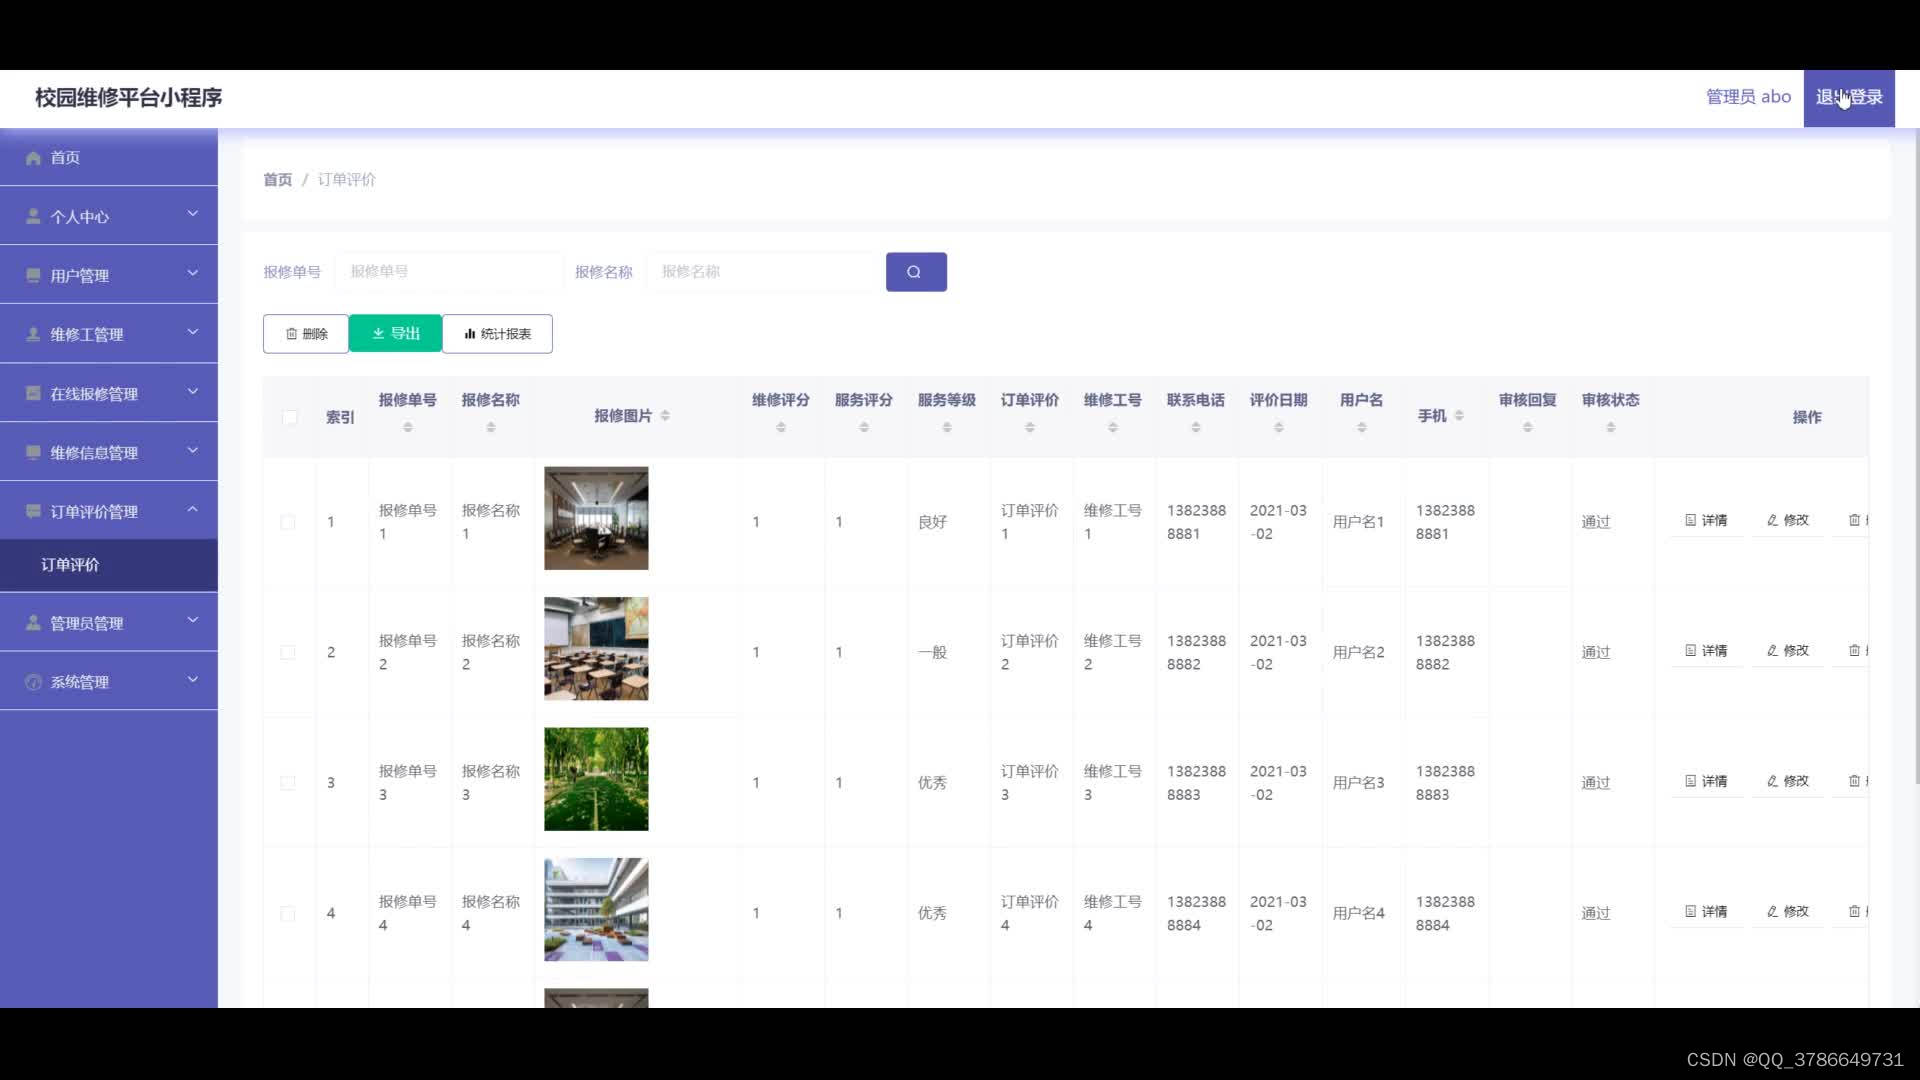
Task: Open the green forest image in row 3
Action: click(596, 779)
